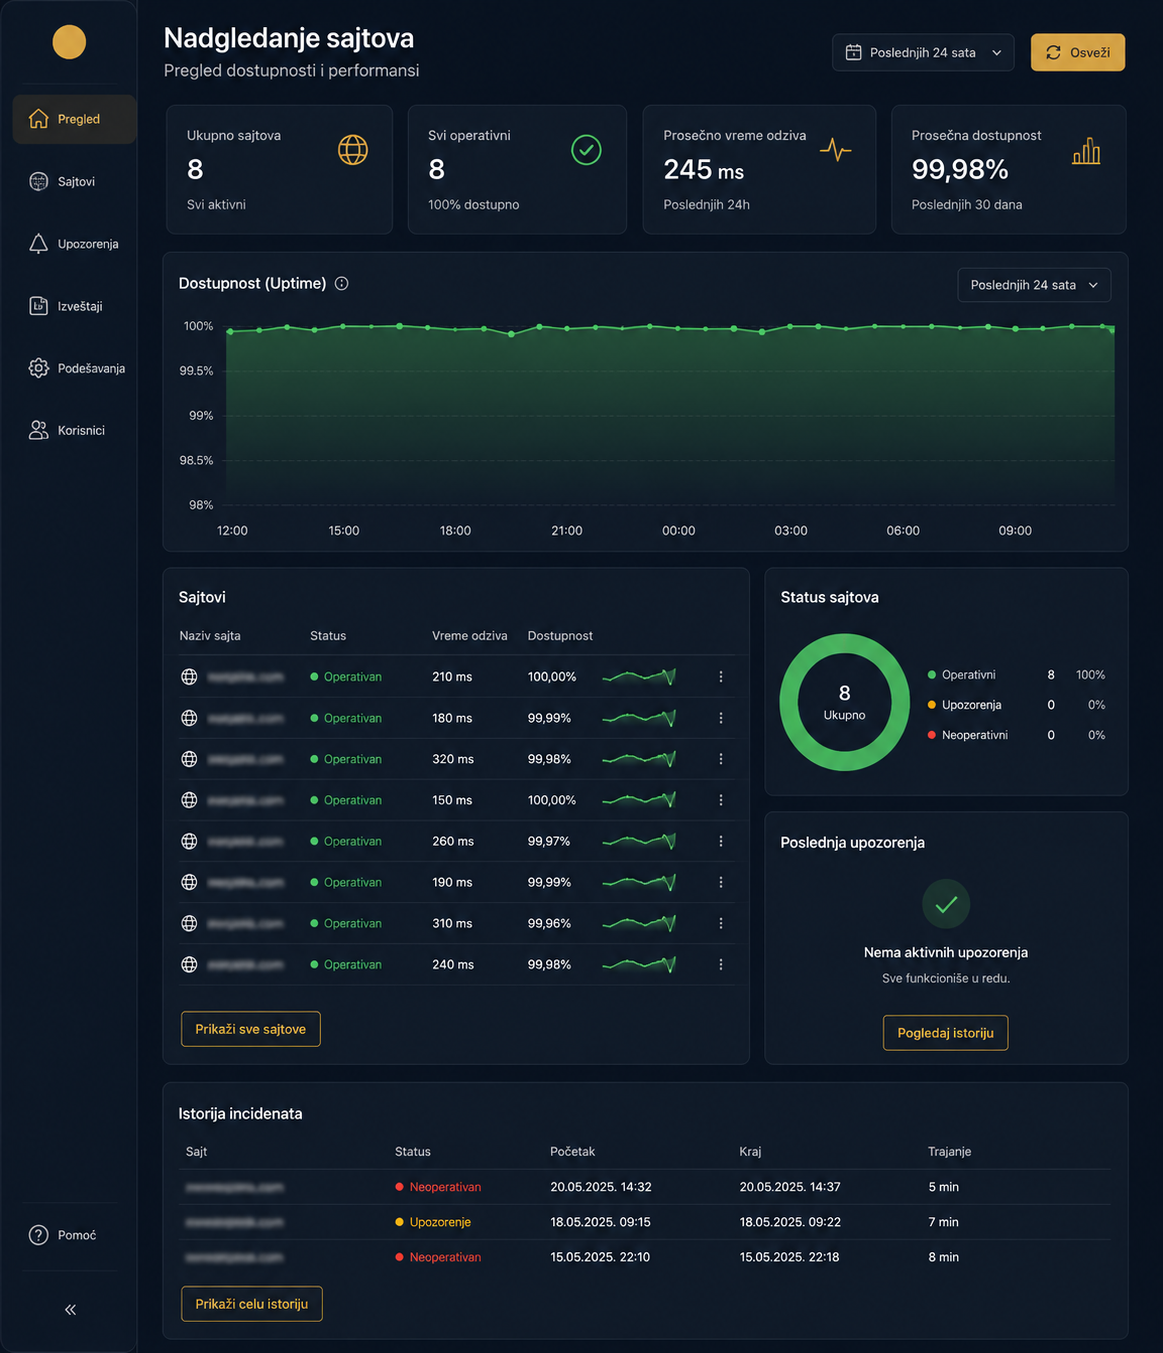Open header Poslednjih 24 sata date dropdown
This screenshot has width=1163, height=1353.
[x=923, y=53]
